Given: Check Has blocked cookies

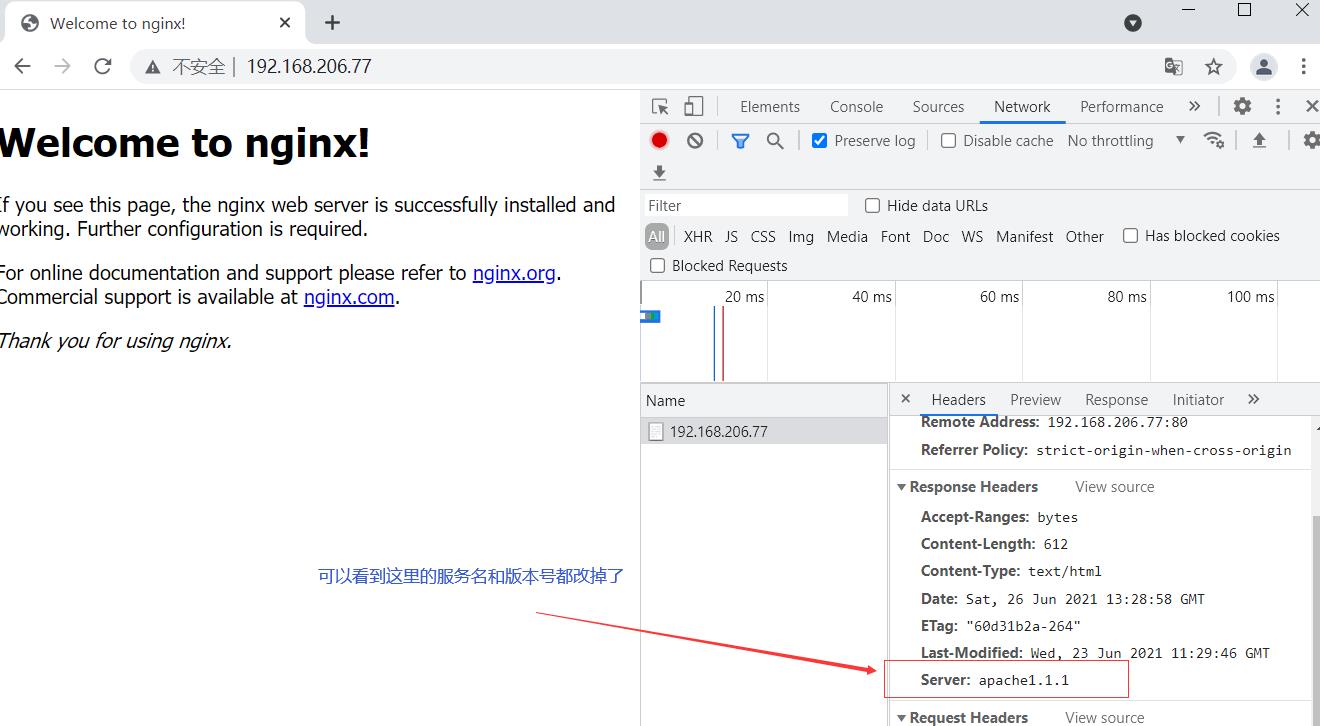Looking at the screenshot, I should coord(1130,236).
